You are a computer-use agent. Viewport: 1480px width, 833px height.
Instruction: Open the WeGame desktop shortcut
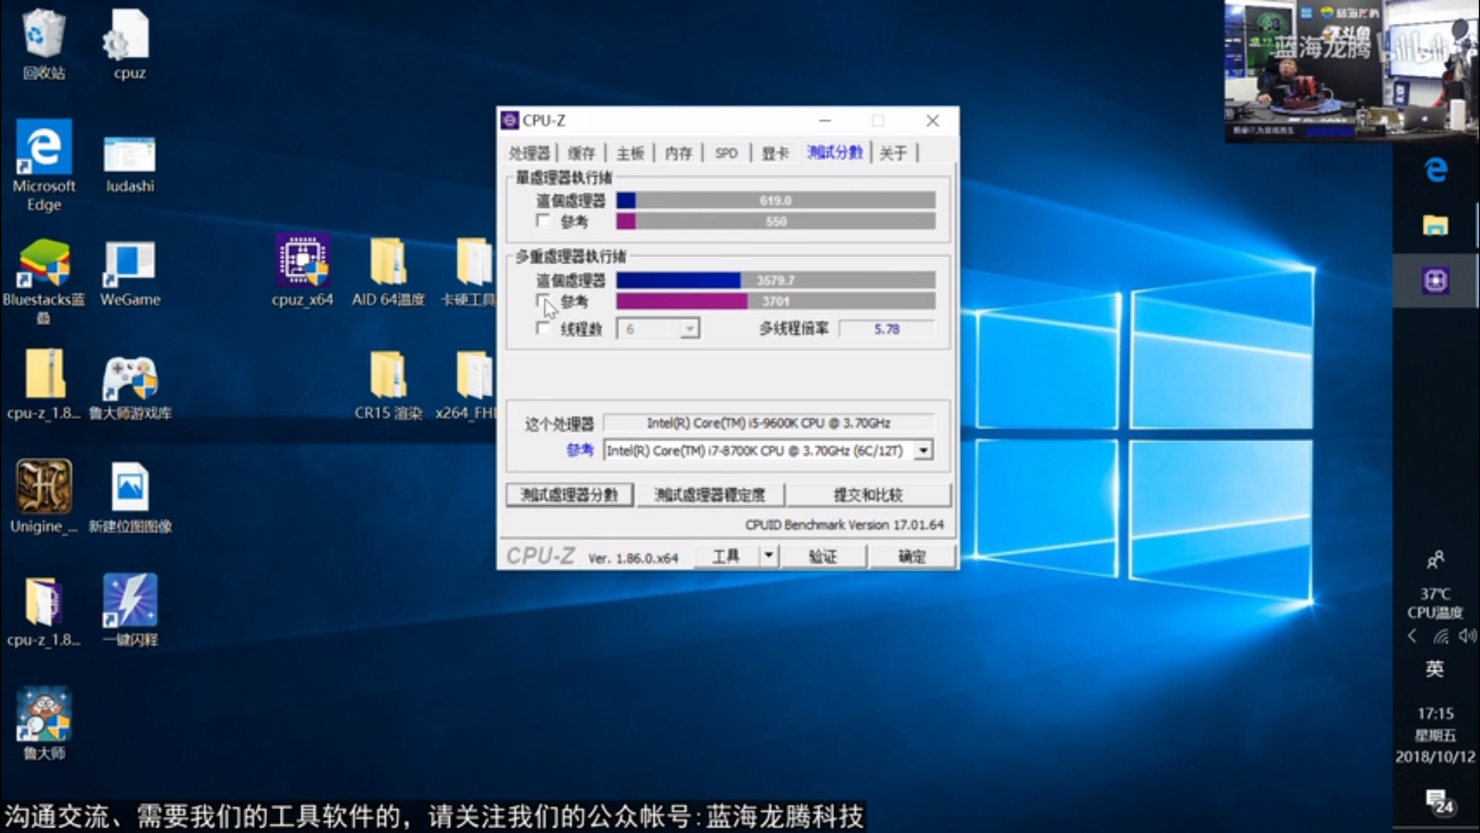129,273
